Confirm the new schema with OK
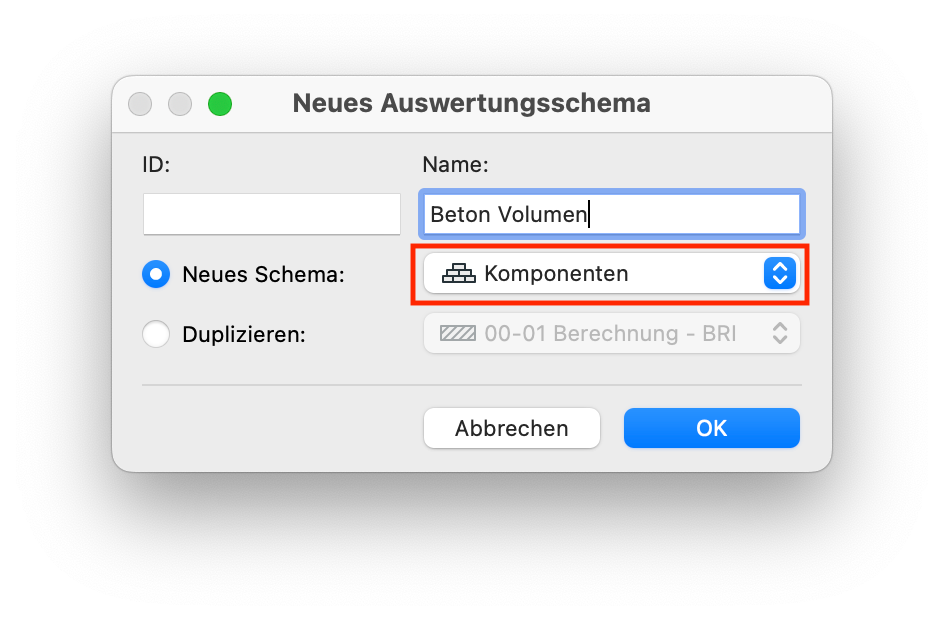The height and width of the screenshot is (620, 944). (712, 428)
